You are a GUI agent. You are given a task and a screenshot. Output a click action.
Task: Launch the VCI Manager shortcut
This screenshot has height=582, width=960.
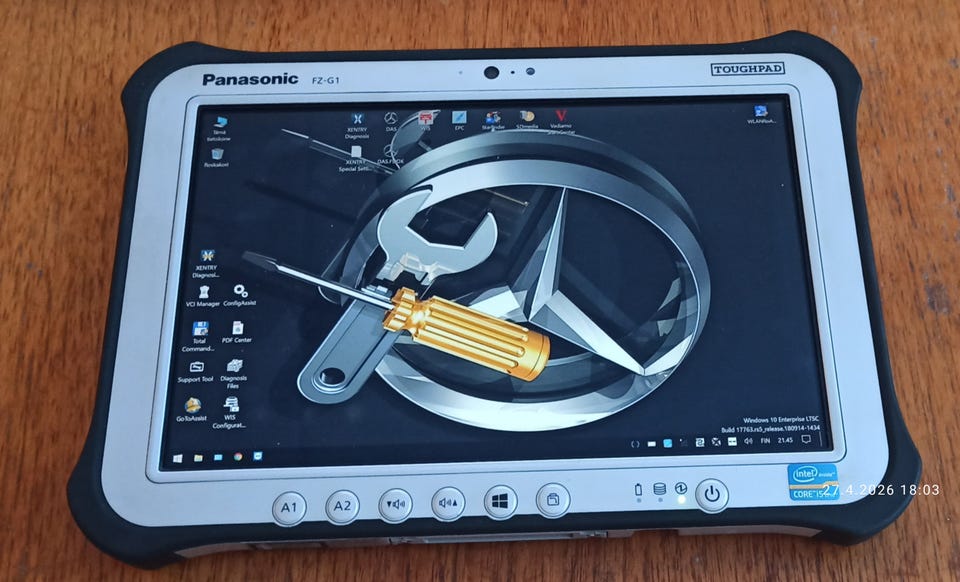(x=202, y=296)
